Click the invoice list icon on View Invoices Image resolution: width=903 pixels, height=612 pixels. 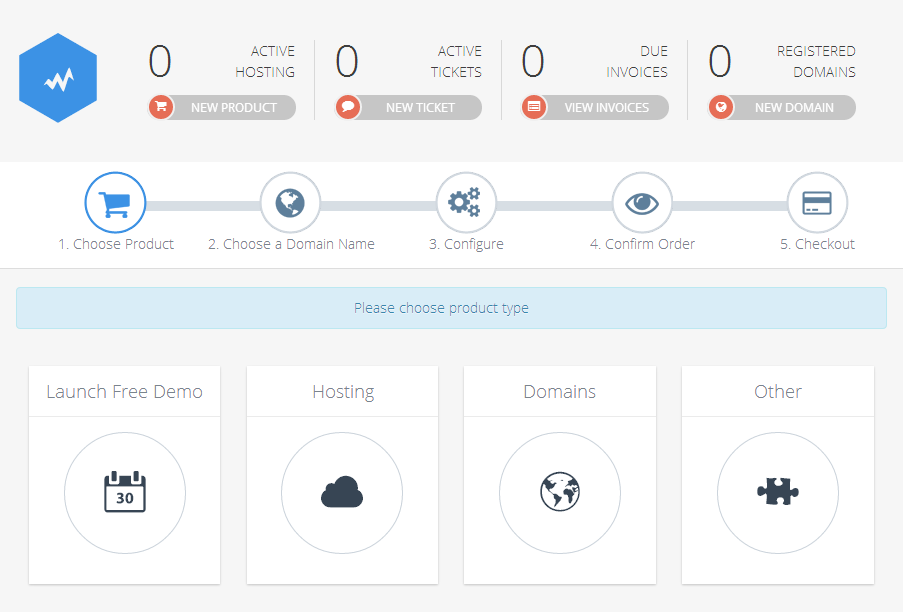[x=534, y=107]
